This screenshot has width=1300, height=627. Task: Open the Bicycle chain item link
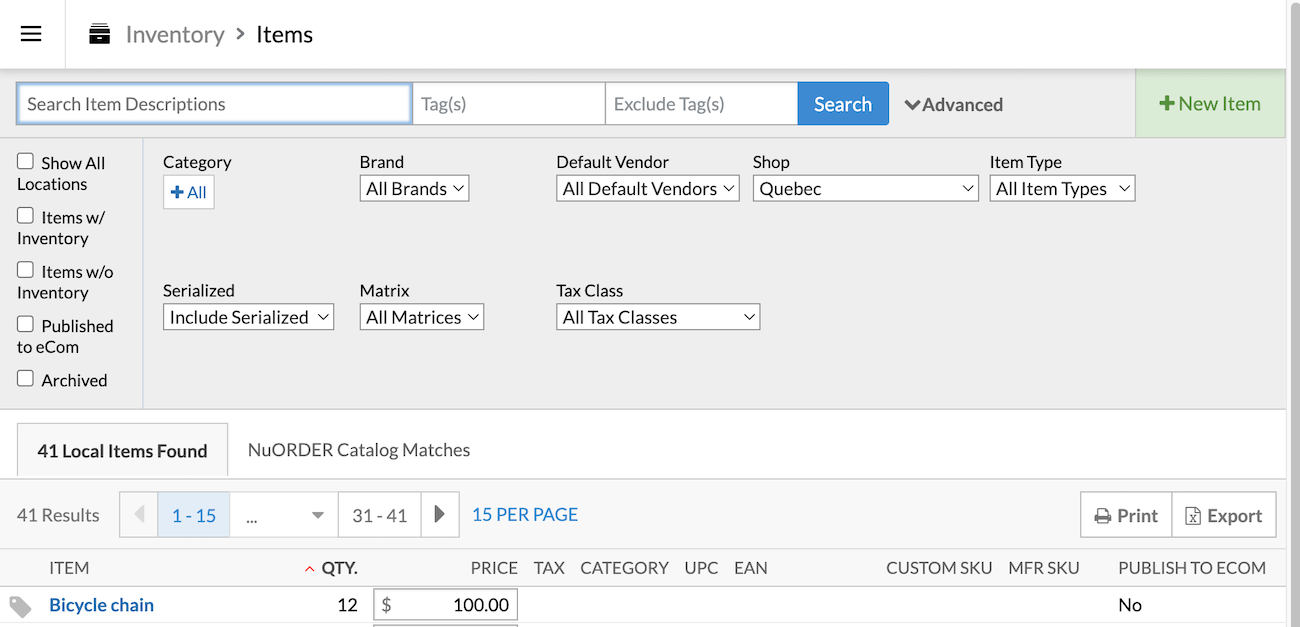(x=101, y=605)
